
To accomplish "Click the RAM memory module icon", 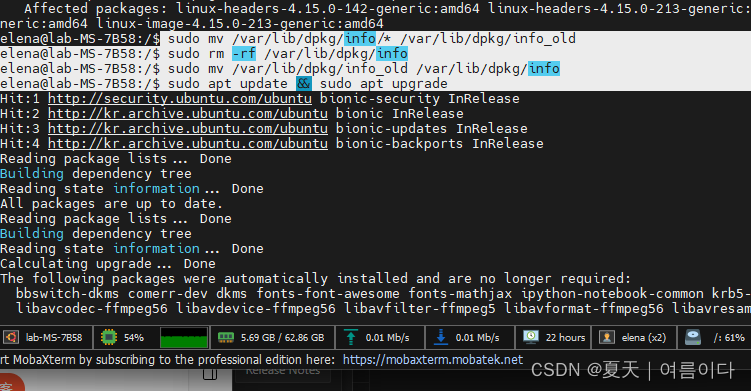I will coord(226,338).
